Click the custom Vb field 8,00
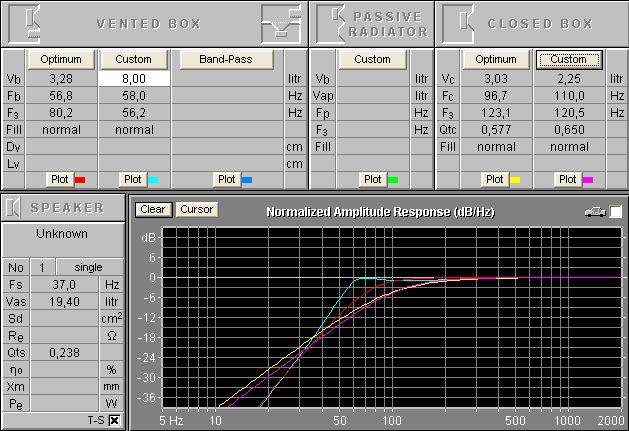The width and height of the screenshot is (629, 431). point(134,79)
